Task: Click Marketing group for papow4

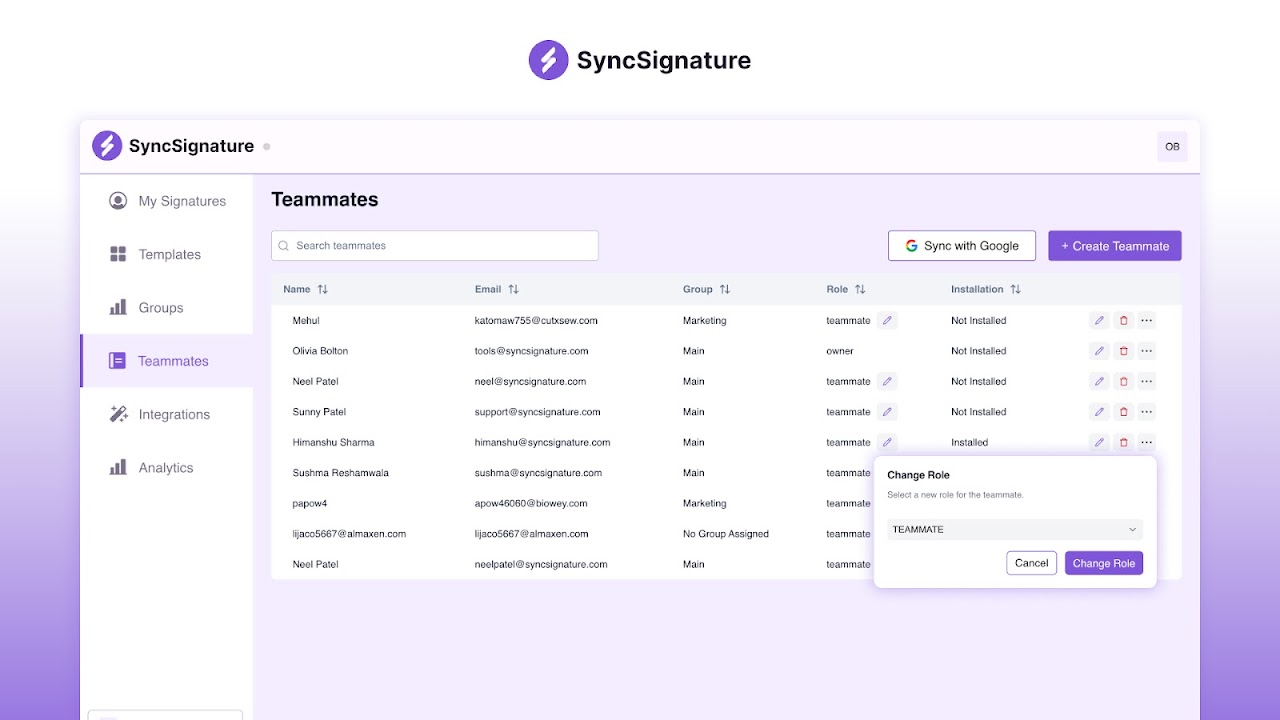Action: tap(705, 503)
